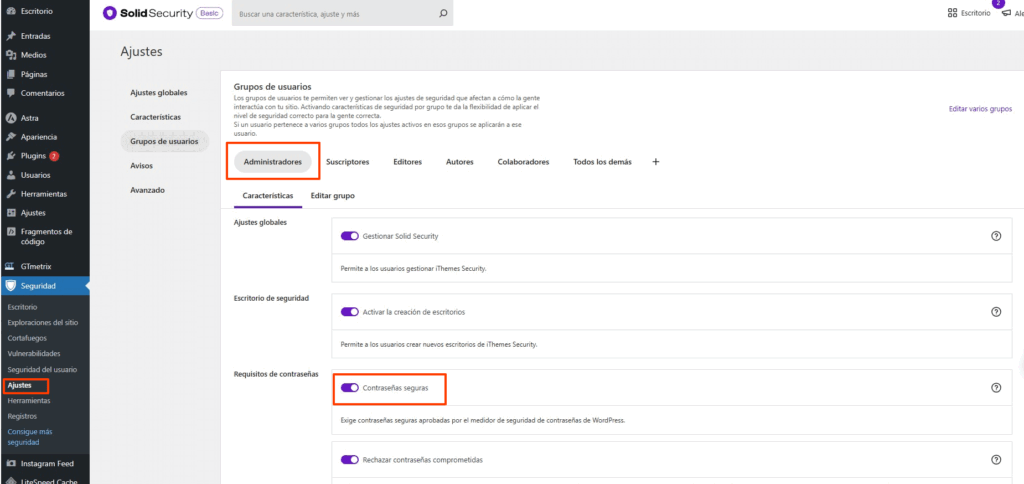This screenshot has width=1024, height=484.
Task: Open the notifications megaphone icon
Action: point(1006,12)
